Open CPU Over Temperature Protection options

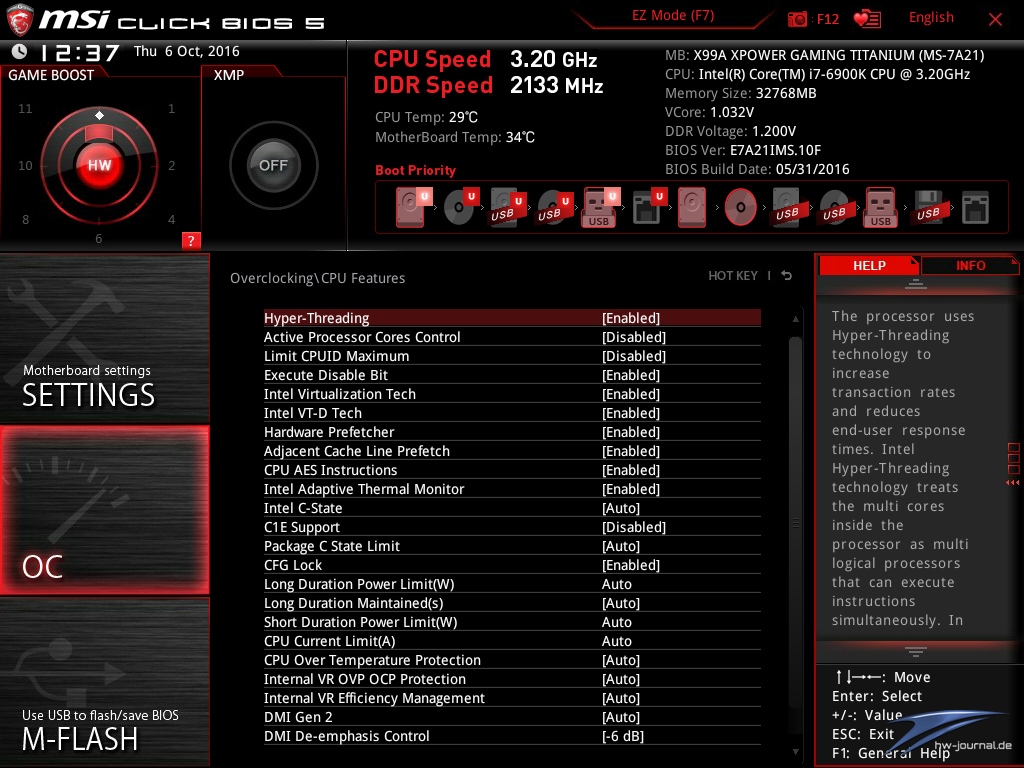[512, 660]
